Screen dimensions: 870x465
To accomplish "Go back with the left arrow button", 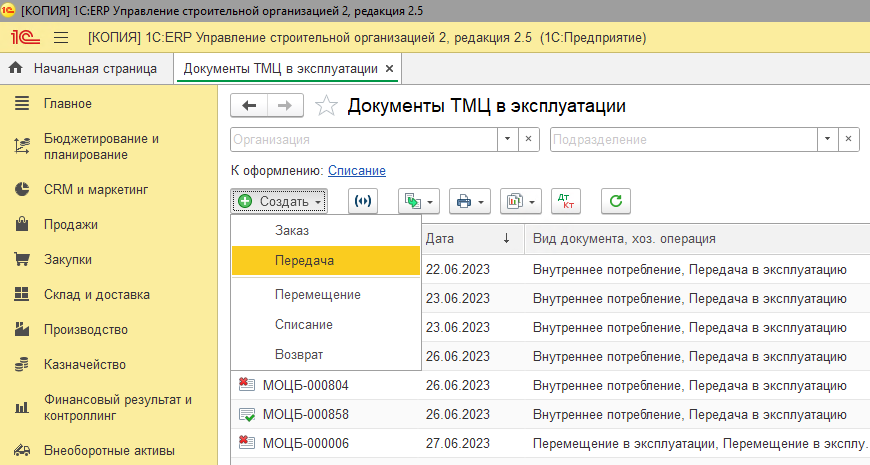I will pyautogui.click(x=249, y=106).
